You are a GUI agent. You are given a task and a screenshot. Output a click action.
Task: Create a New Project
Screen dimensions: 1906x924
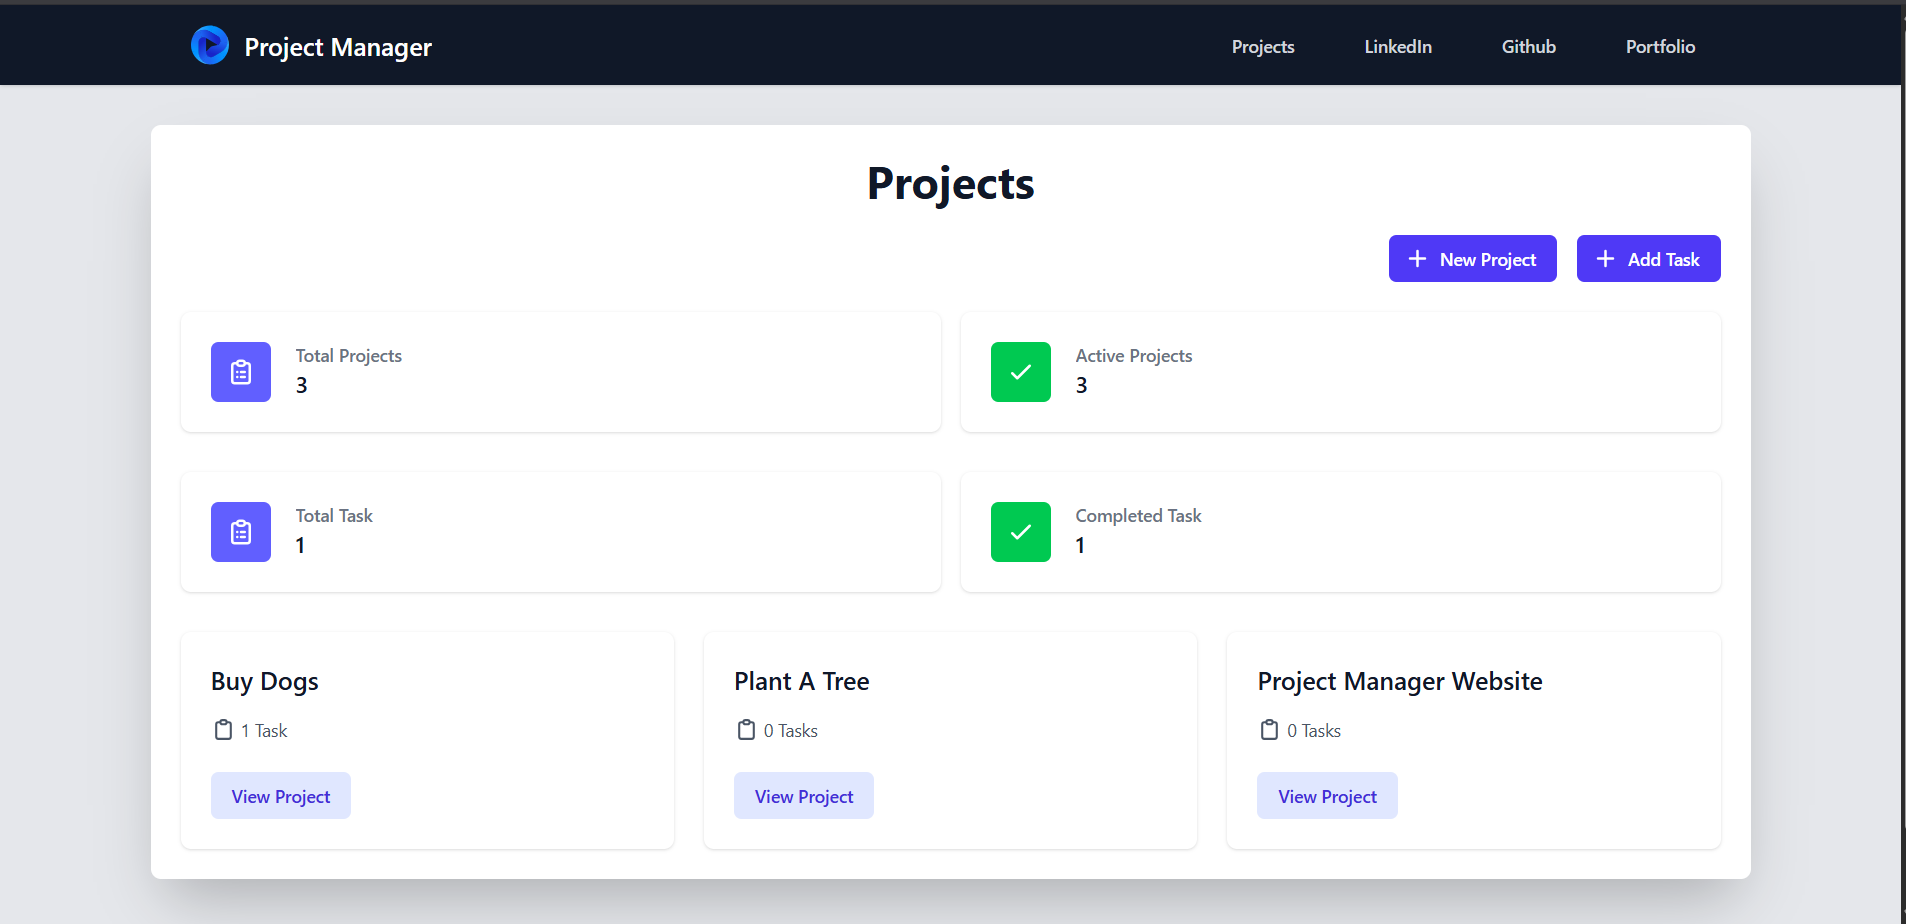pos(1472,258)
